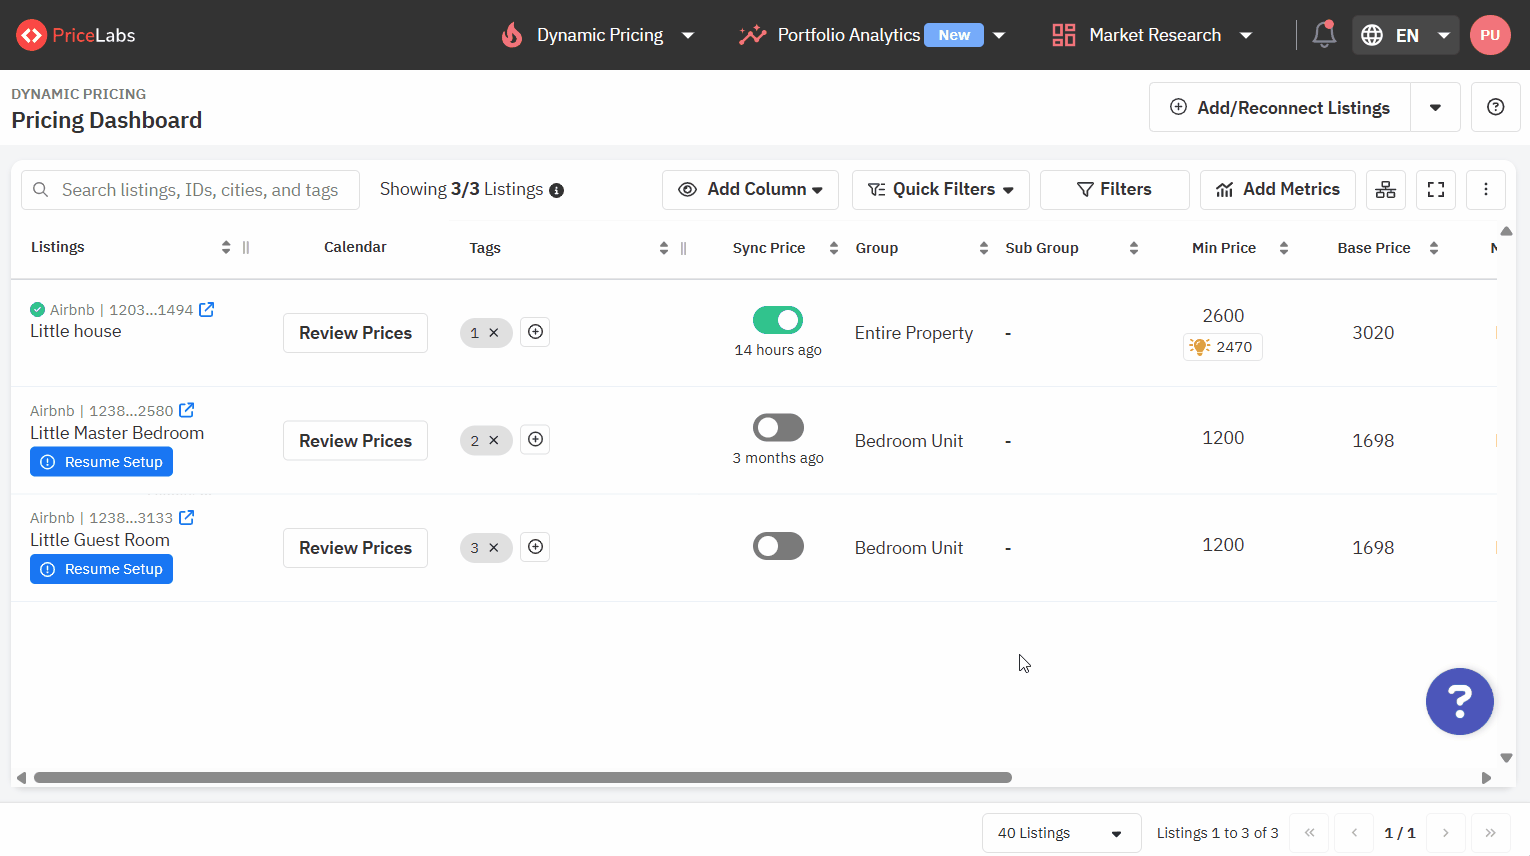
Task: Open the Filters button
Action: point(1115,189)
